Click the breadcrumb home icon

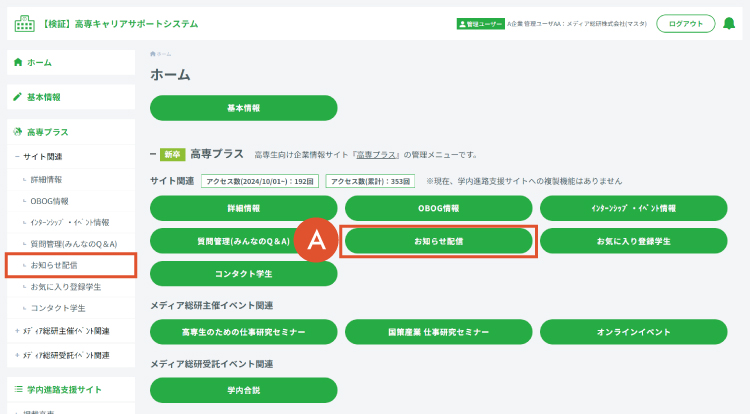pos(153,54)
